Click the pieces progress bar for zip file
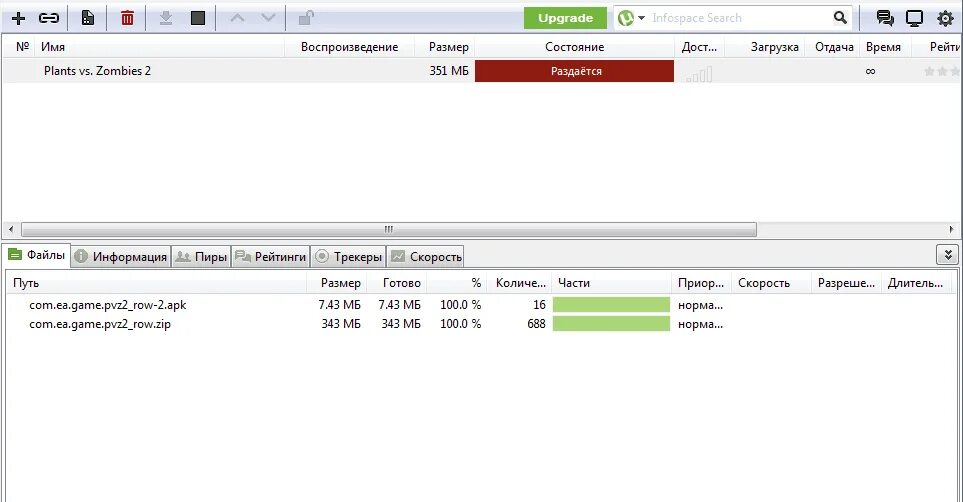Viewport: 963px width, 502px height. pos(611,324)
